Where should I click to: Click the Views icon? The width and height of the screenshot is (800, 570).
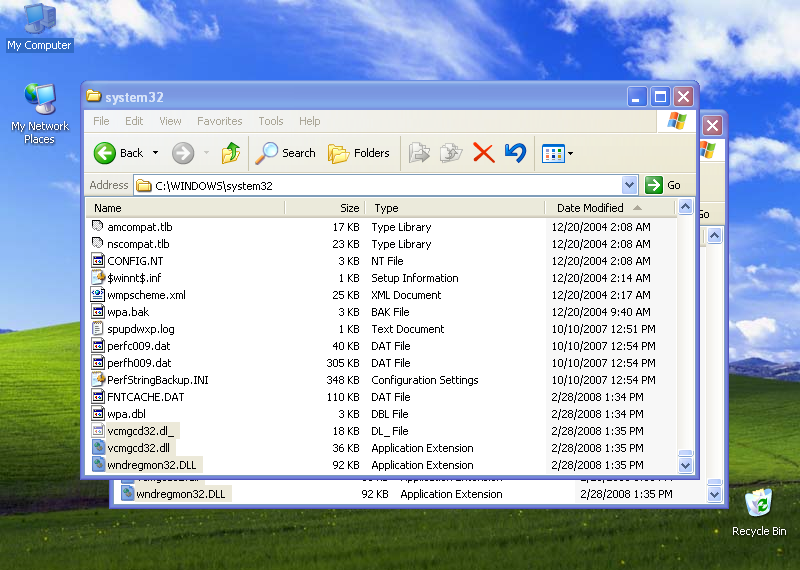coord(554,154)
